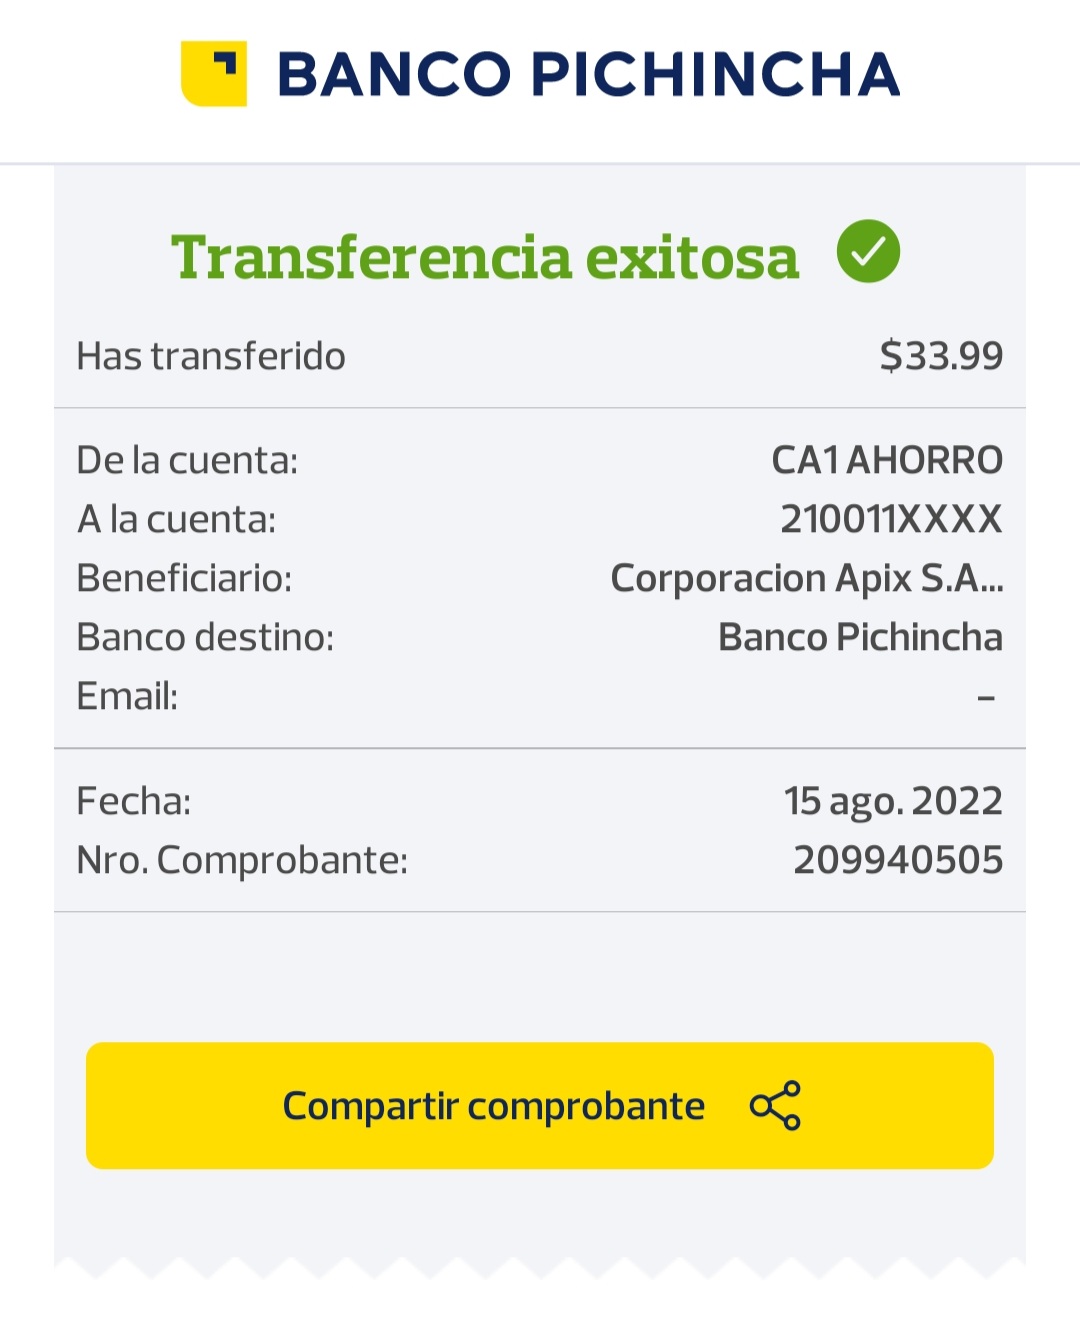Click the A la cuenta label
1080x1321 pixels.
(x=176, y=519)
